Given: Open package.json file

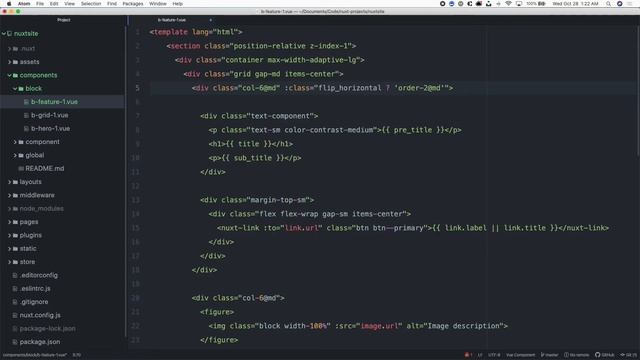Looking at the screenshot, I should click(40, 342).
